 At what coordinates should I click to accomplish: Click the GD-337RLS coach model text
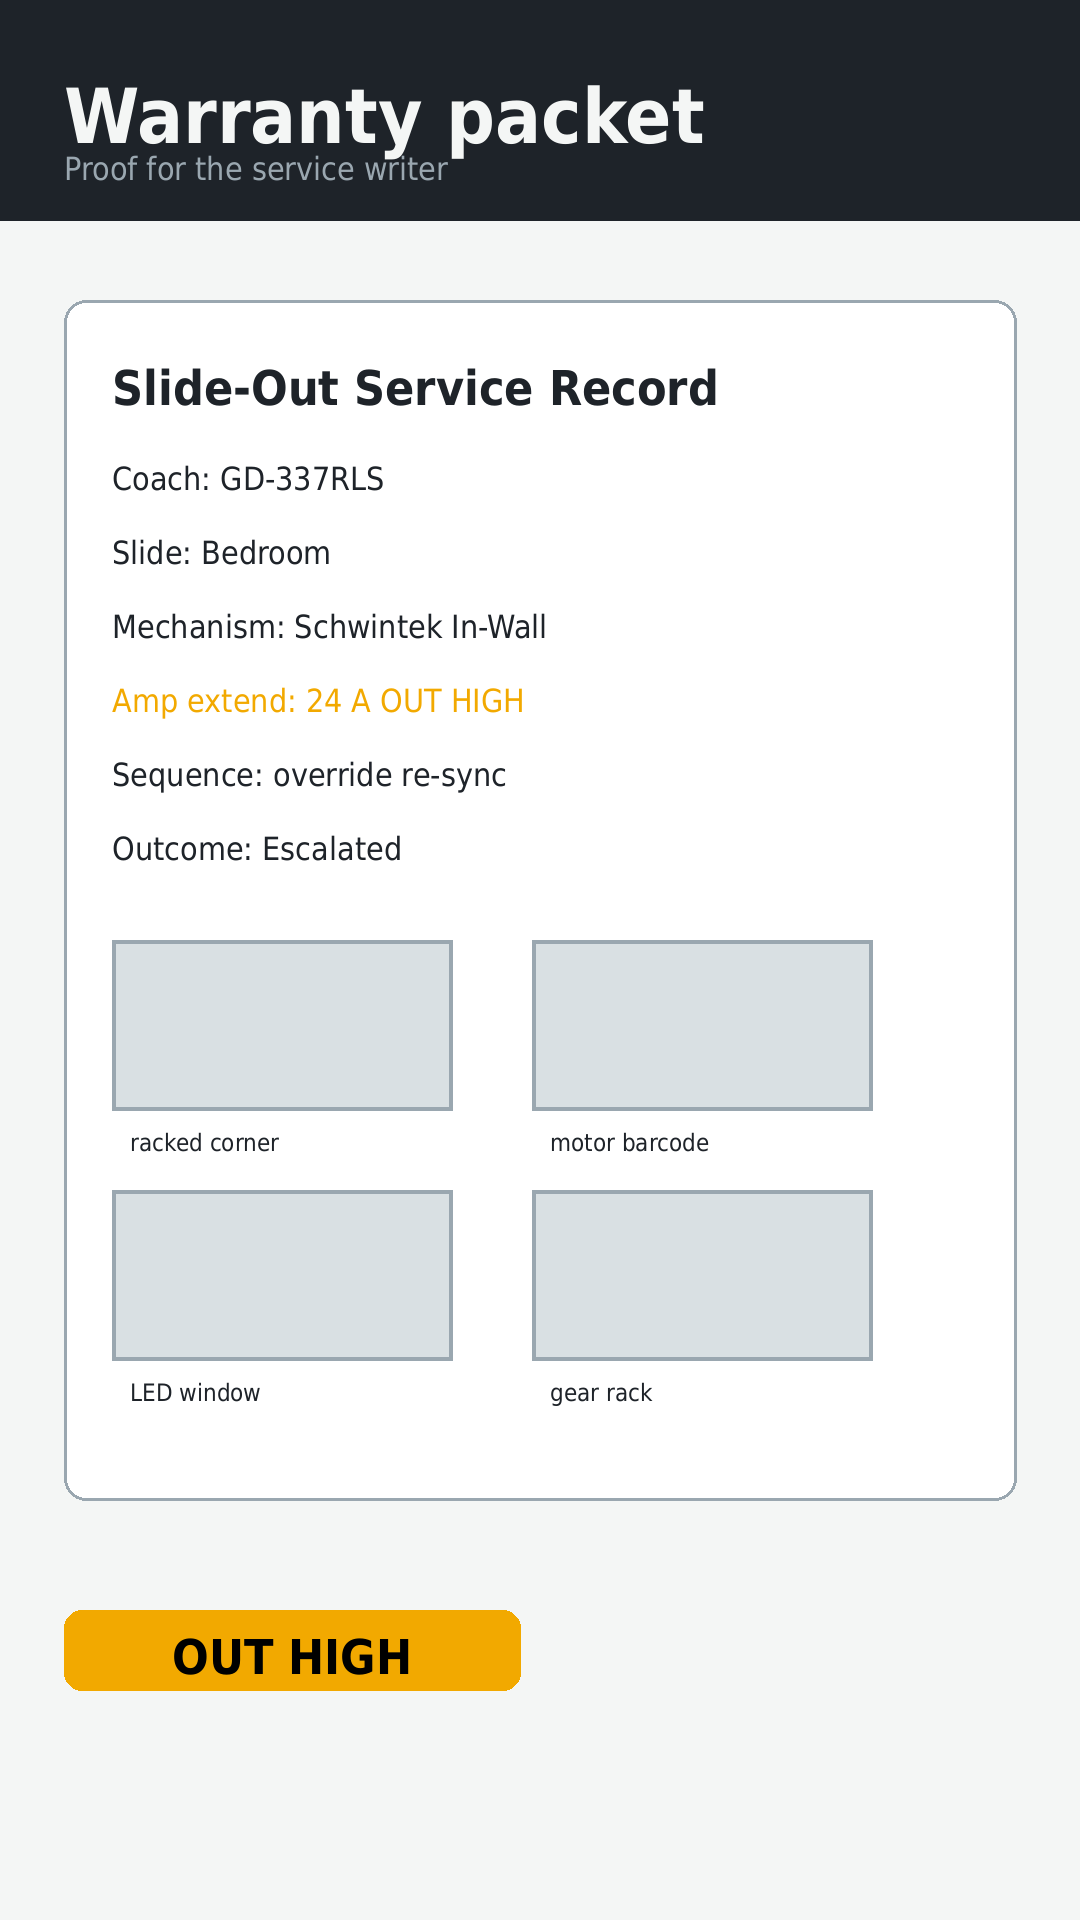coord(302,479)
